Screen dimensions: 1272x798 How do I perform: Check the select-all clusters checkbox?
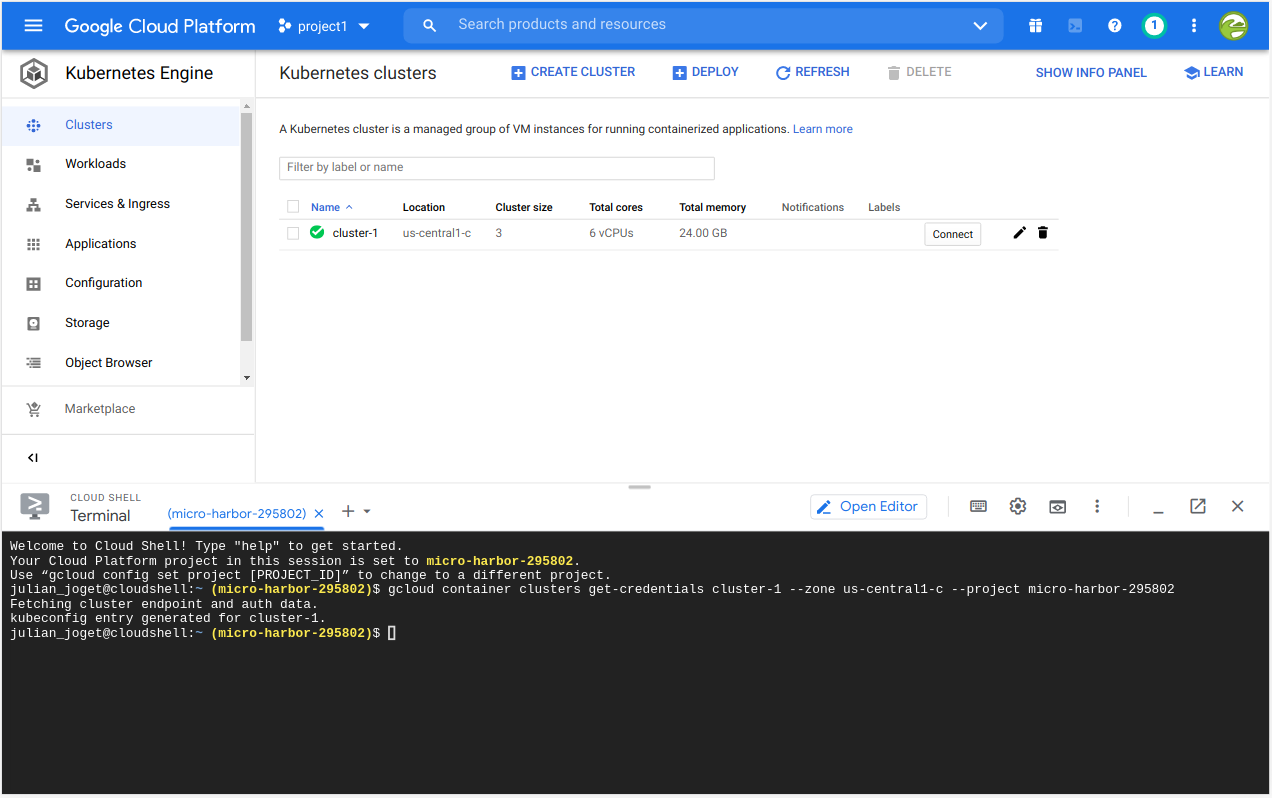pos(293,207)
